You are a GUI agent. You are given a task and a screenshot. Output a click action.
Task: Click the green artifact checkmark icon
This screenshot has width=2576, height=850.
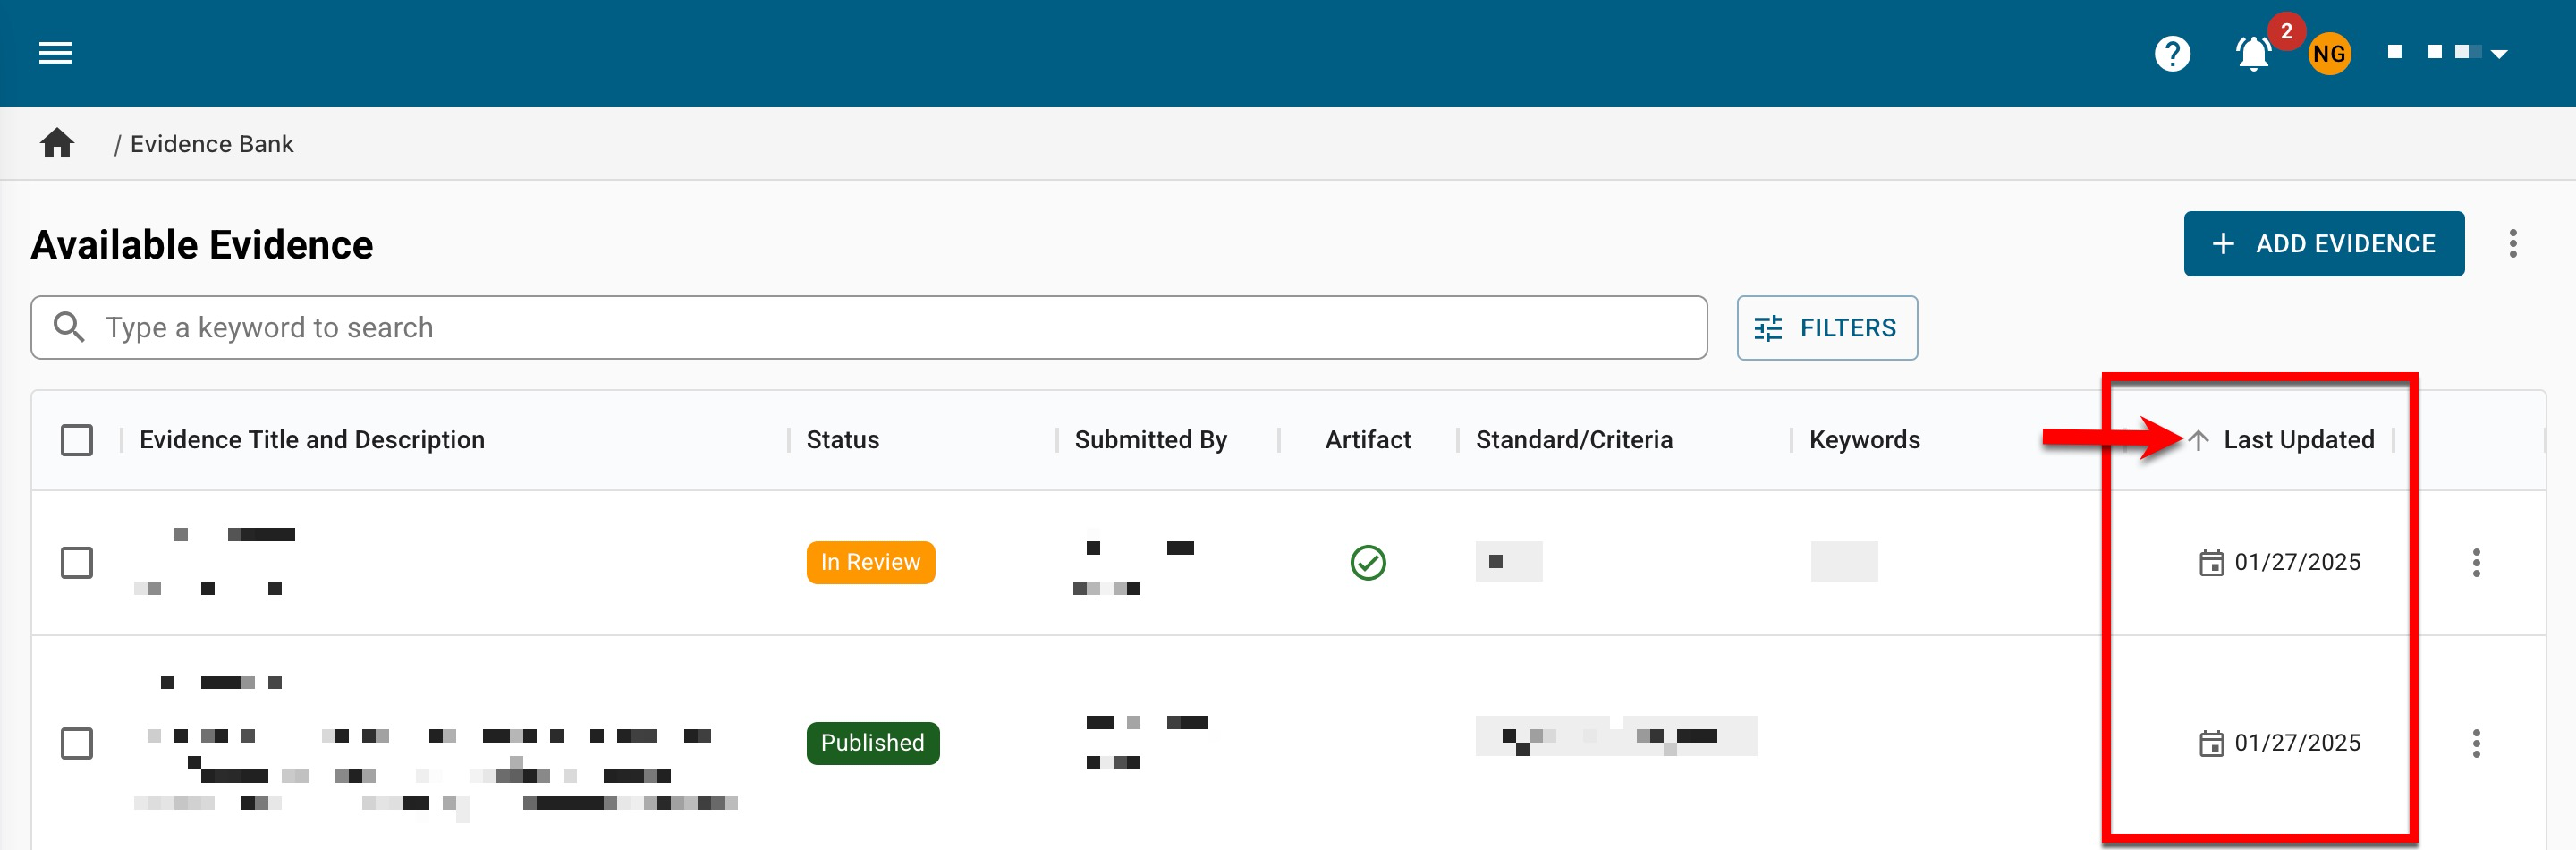point(1367,563)
